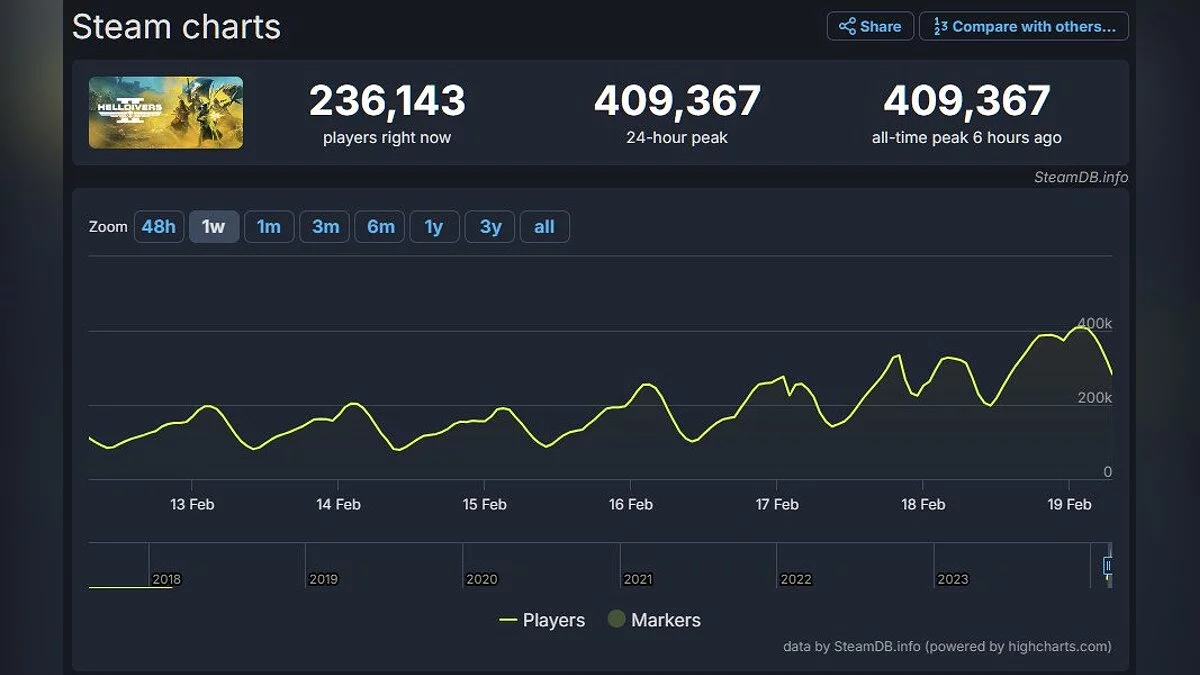
Task: Click the SteamDB.info credit text
Action: pyautogui.click(x=1081, y=177)
